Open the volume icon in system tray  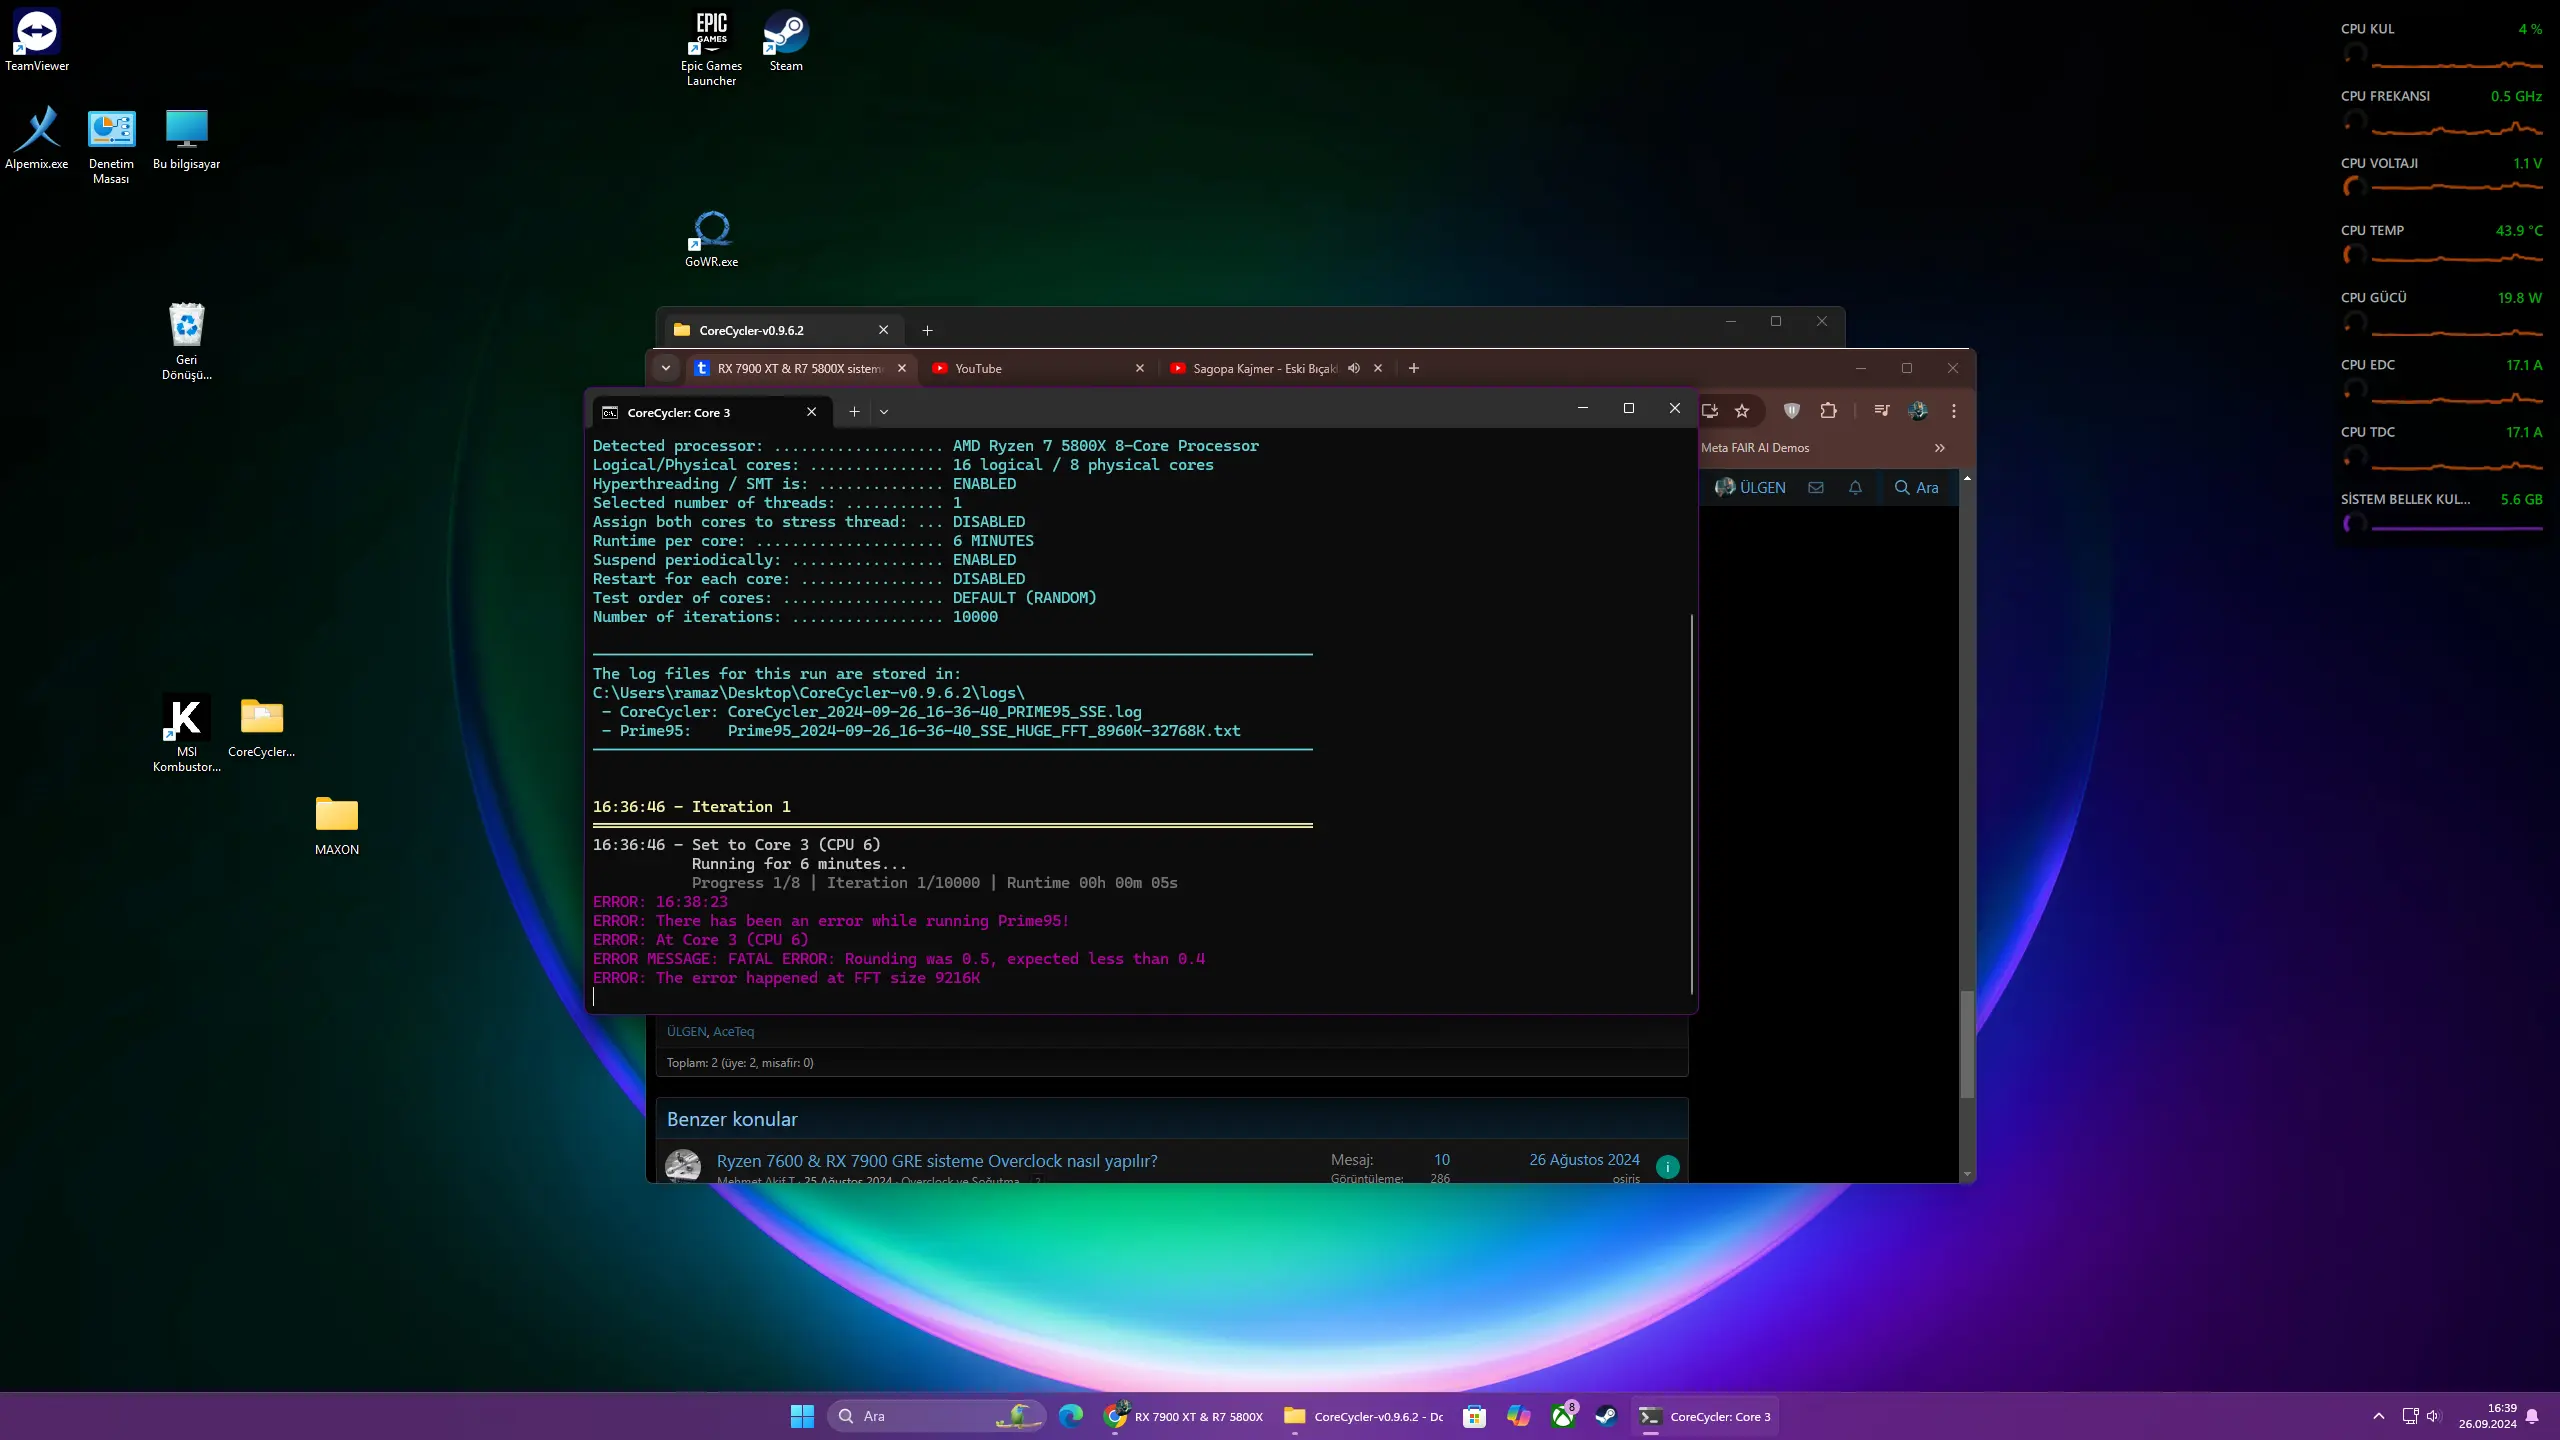pyautogui.click(x=2433, y=1416)
